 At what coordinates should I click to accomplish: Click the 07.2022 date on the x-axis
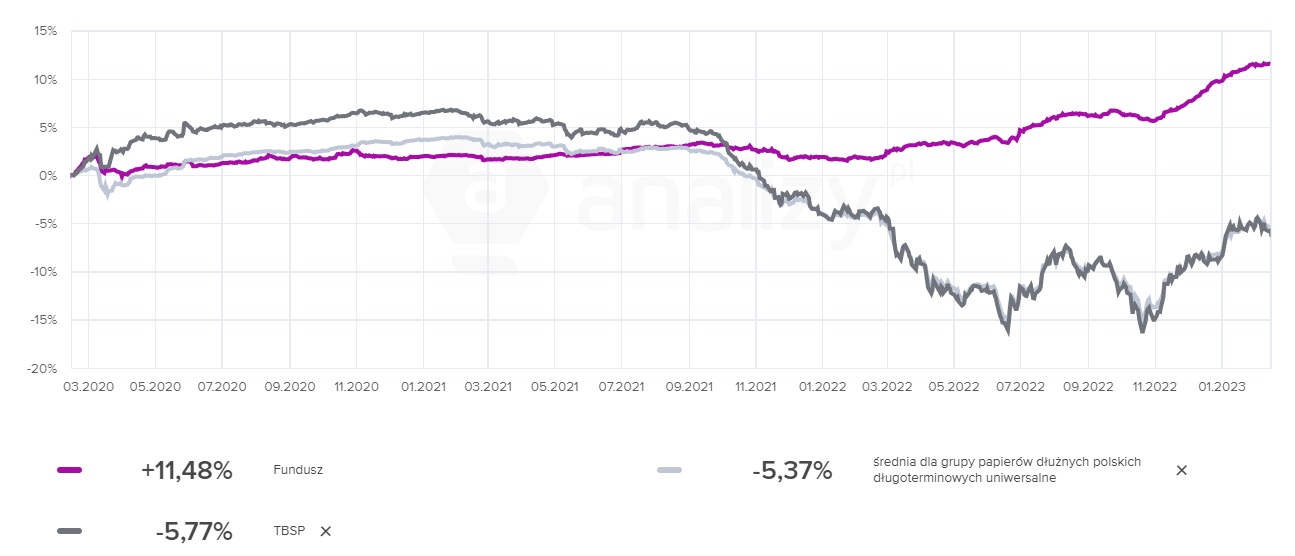1021,385
